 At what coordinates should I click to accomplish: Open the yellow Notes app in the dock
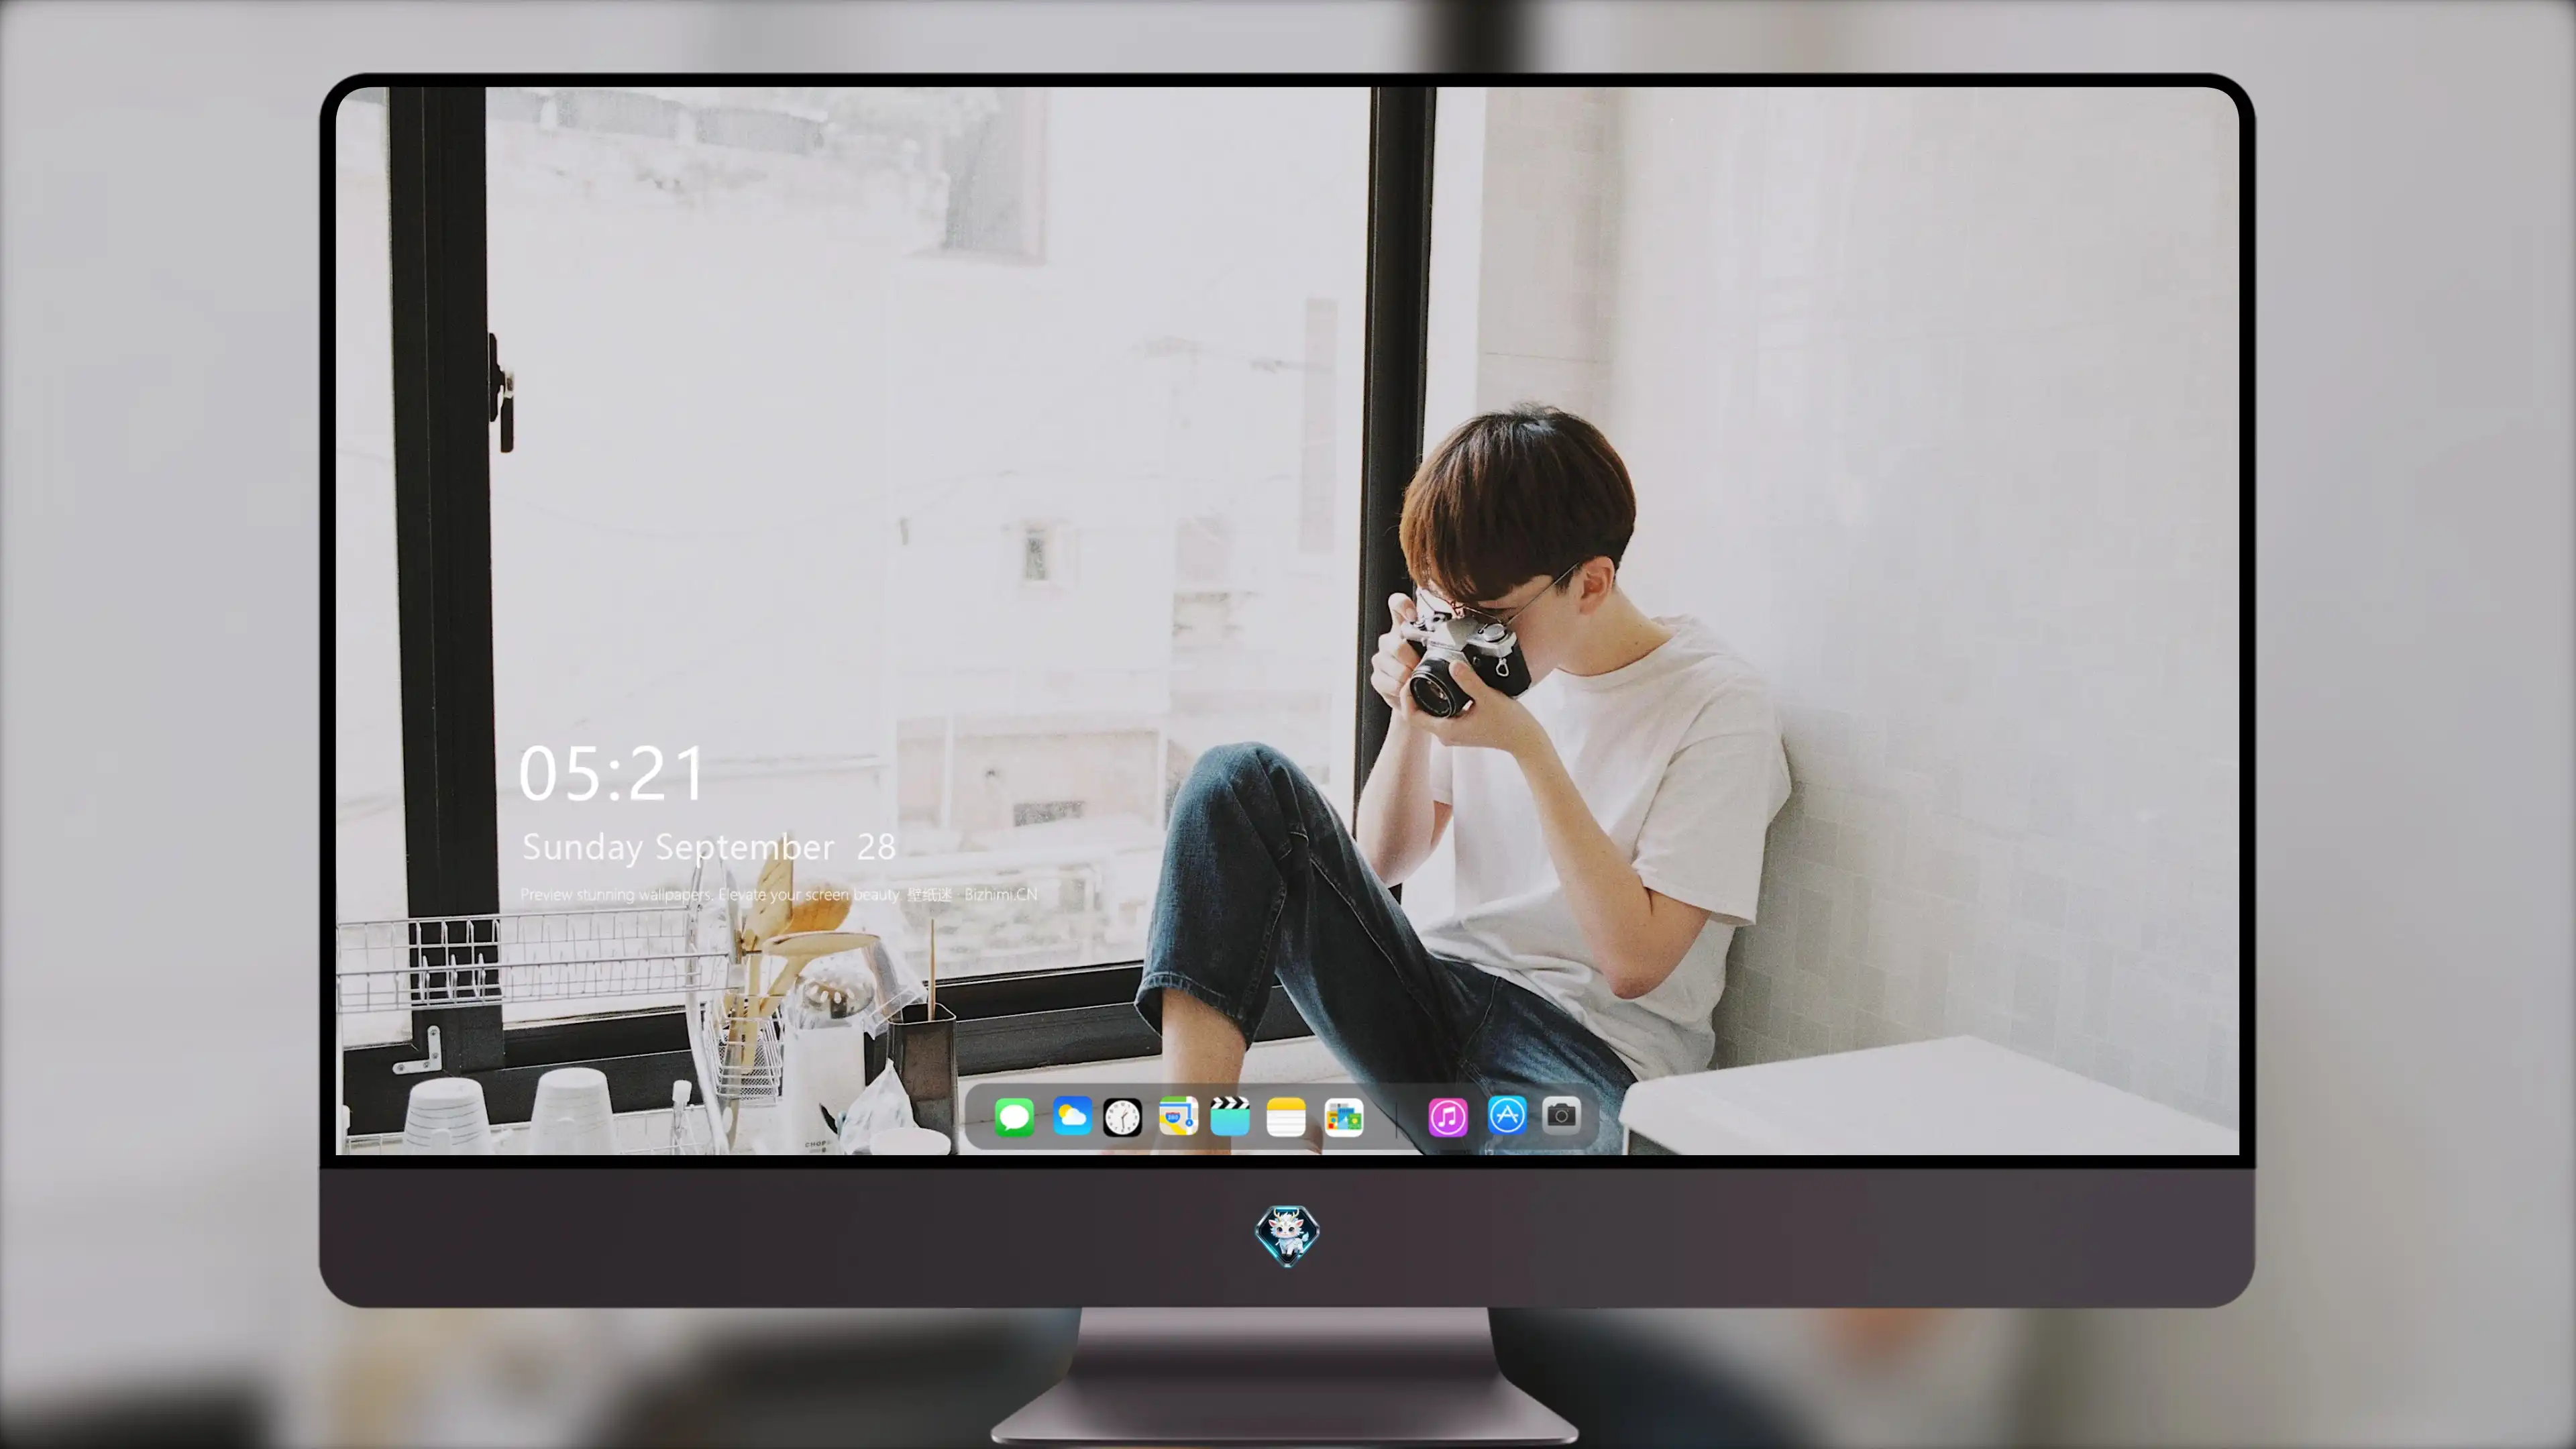(1286, 1117)
